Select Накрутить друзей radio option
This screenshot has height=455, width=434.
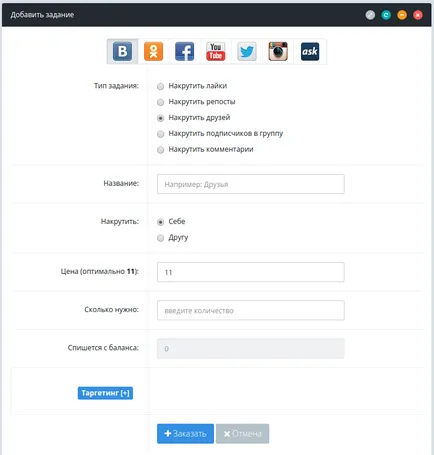coord(160,118)
